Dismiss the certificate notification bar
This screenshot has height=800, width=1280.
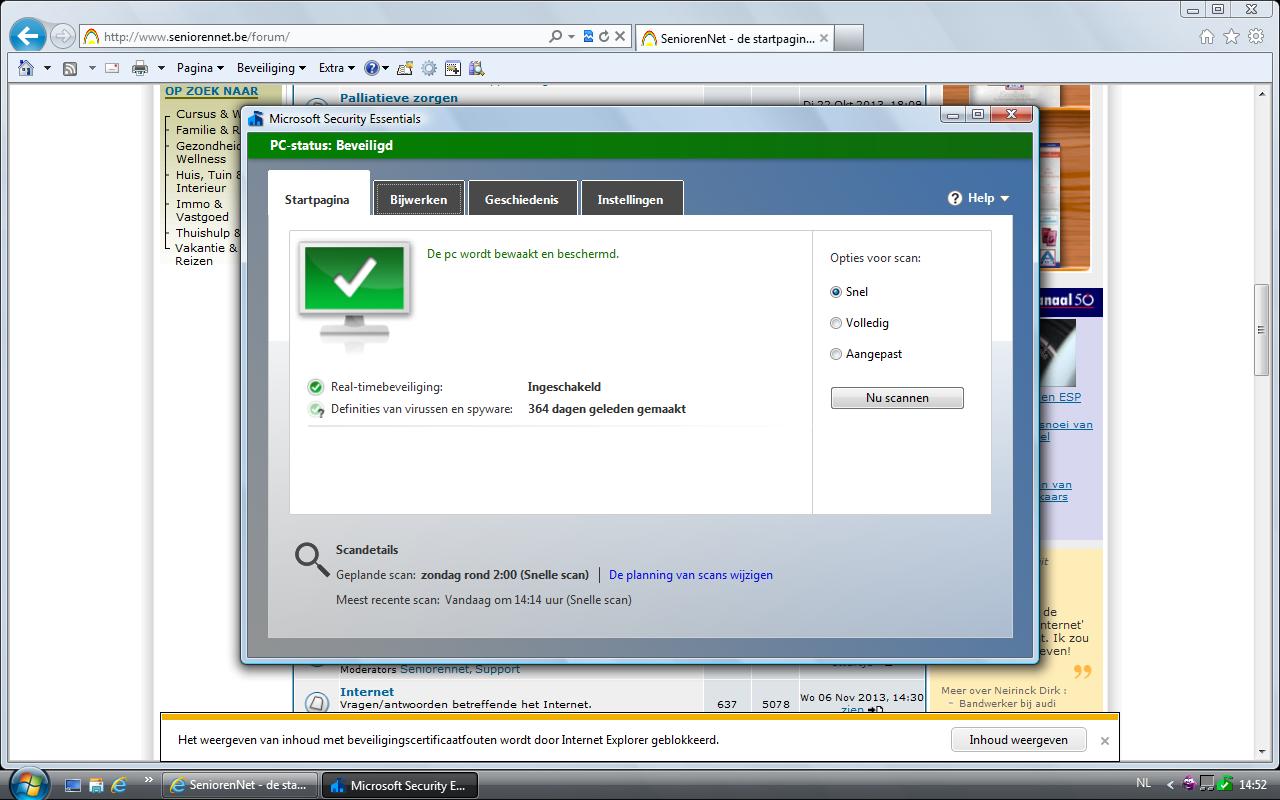click(1104, 741)
